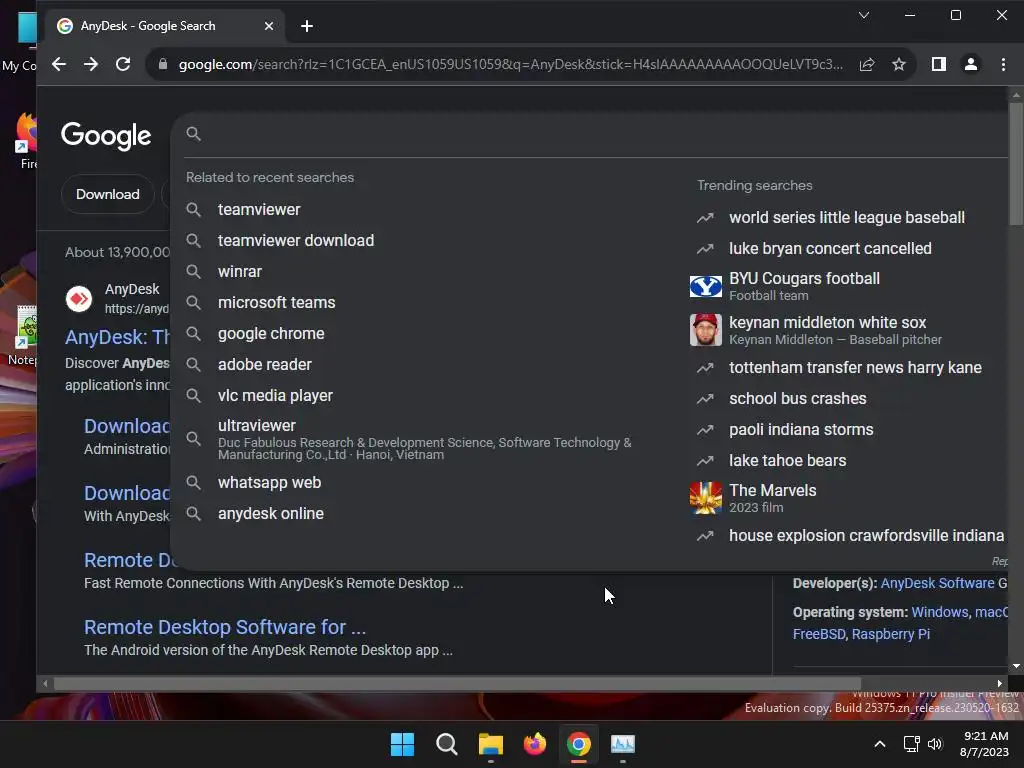The width and height of the screenshot is (1024, 768).
Task: Launch Firefox from the taskbar
Action: (x=535, y=744)
